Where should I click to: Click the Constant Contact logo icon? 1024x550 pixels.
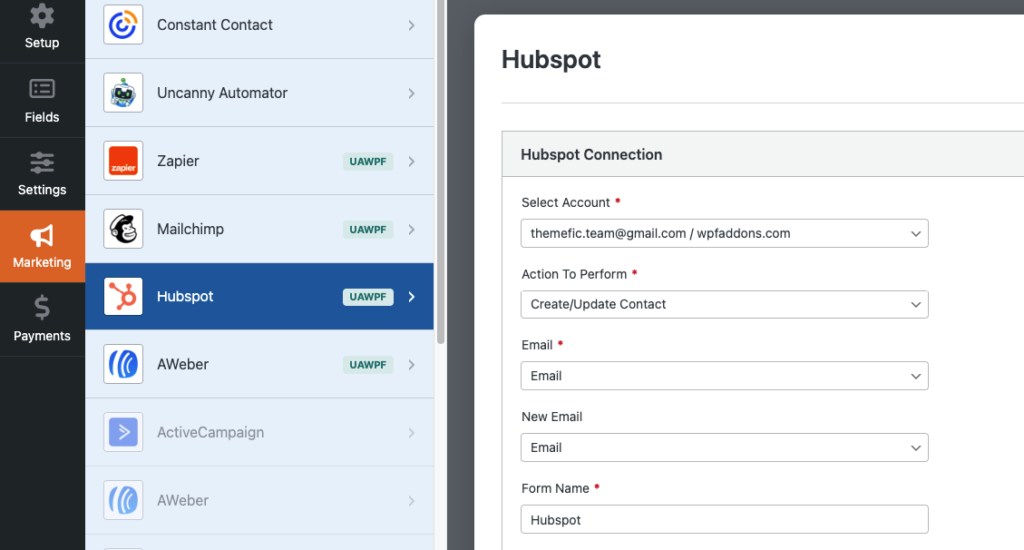tap(123, 25)
